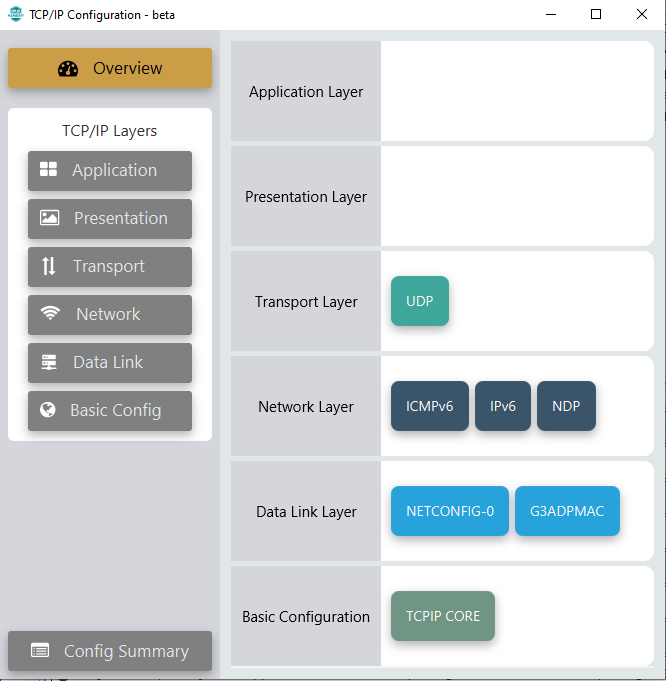The height and width of the screenshot is (681, 666).
Task: Select the UDP module
Action: 420,301
